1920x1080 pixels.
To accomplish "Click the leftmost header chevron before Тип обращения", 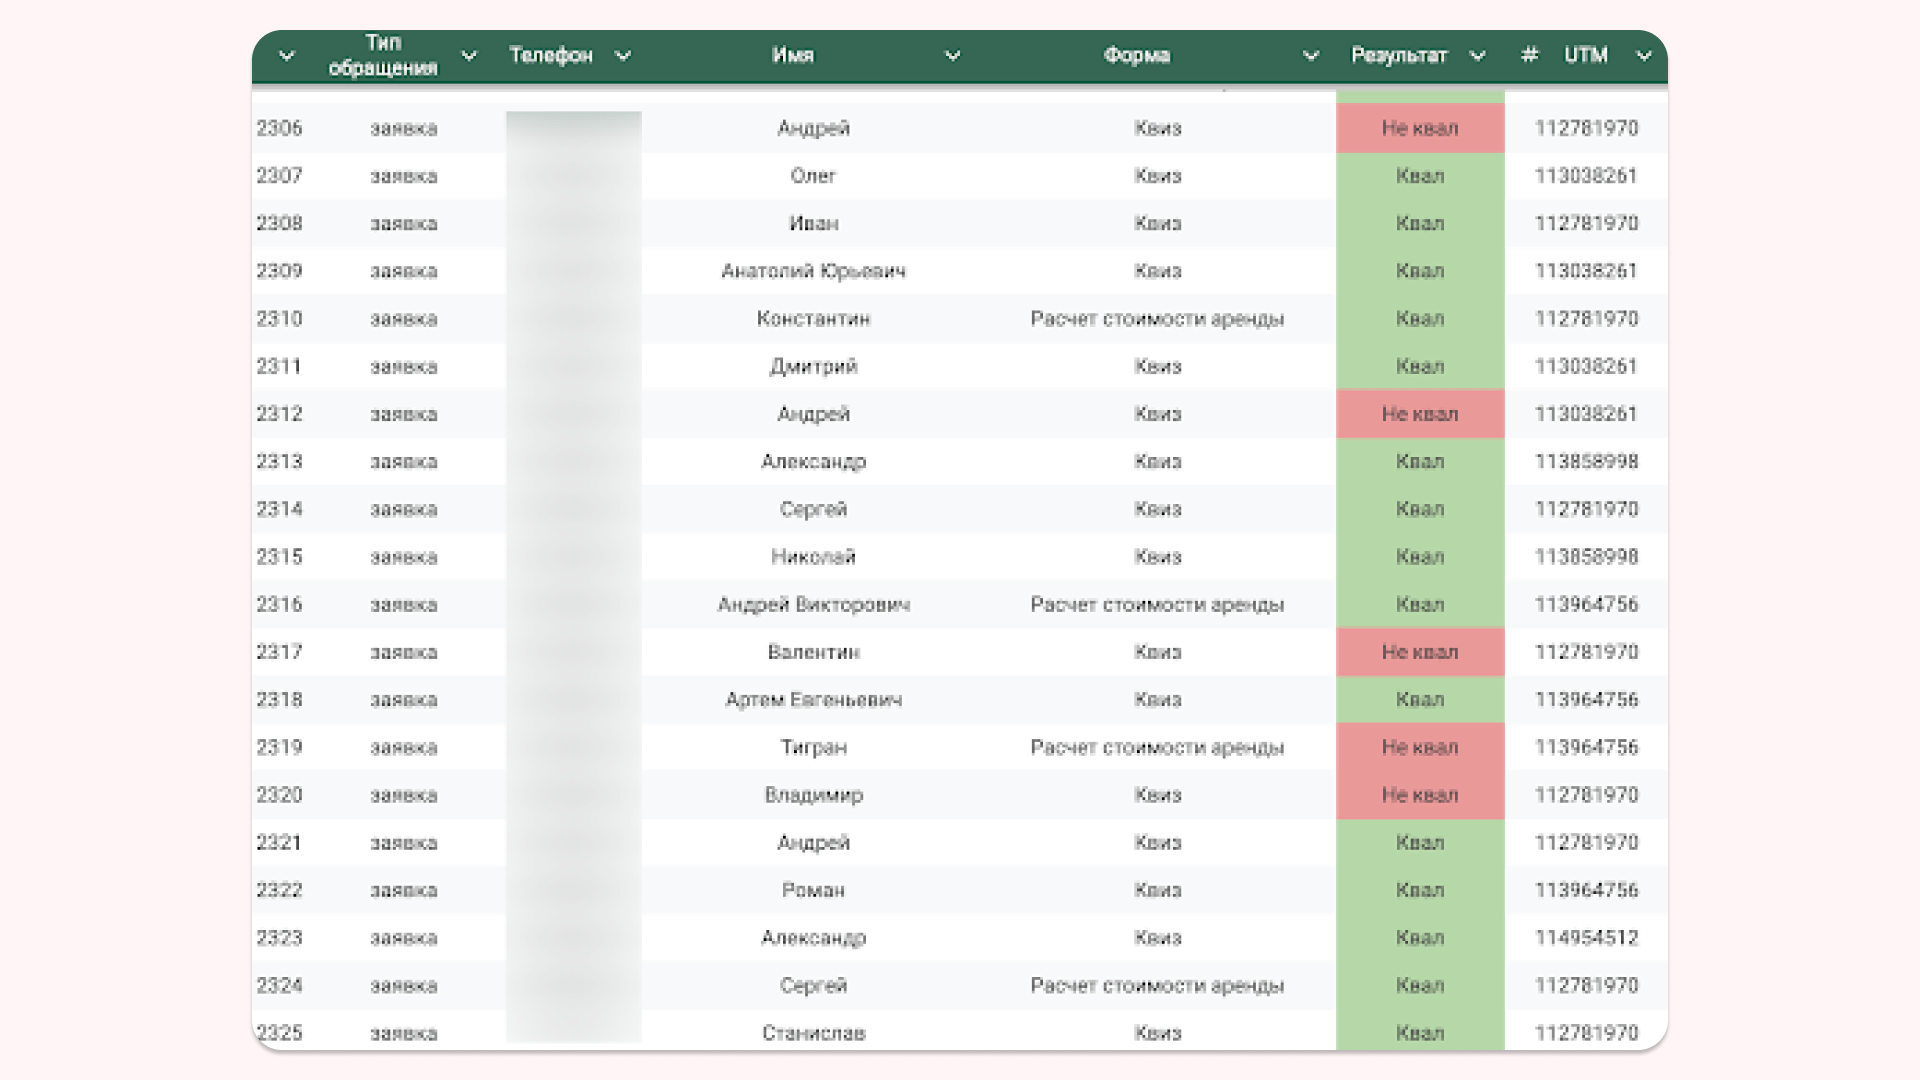I will click(286, 56).
